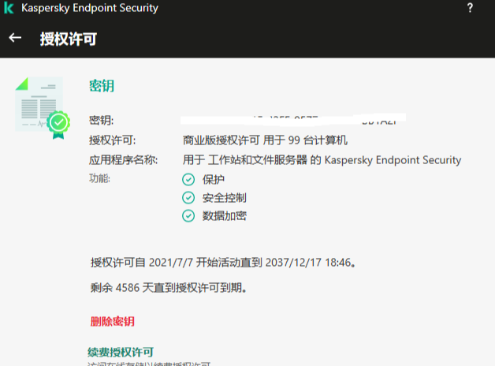
Task: Open the 续费授权许可 renewal link
Action: (x=120, y=352)
